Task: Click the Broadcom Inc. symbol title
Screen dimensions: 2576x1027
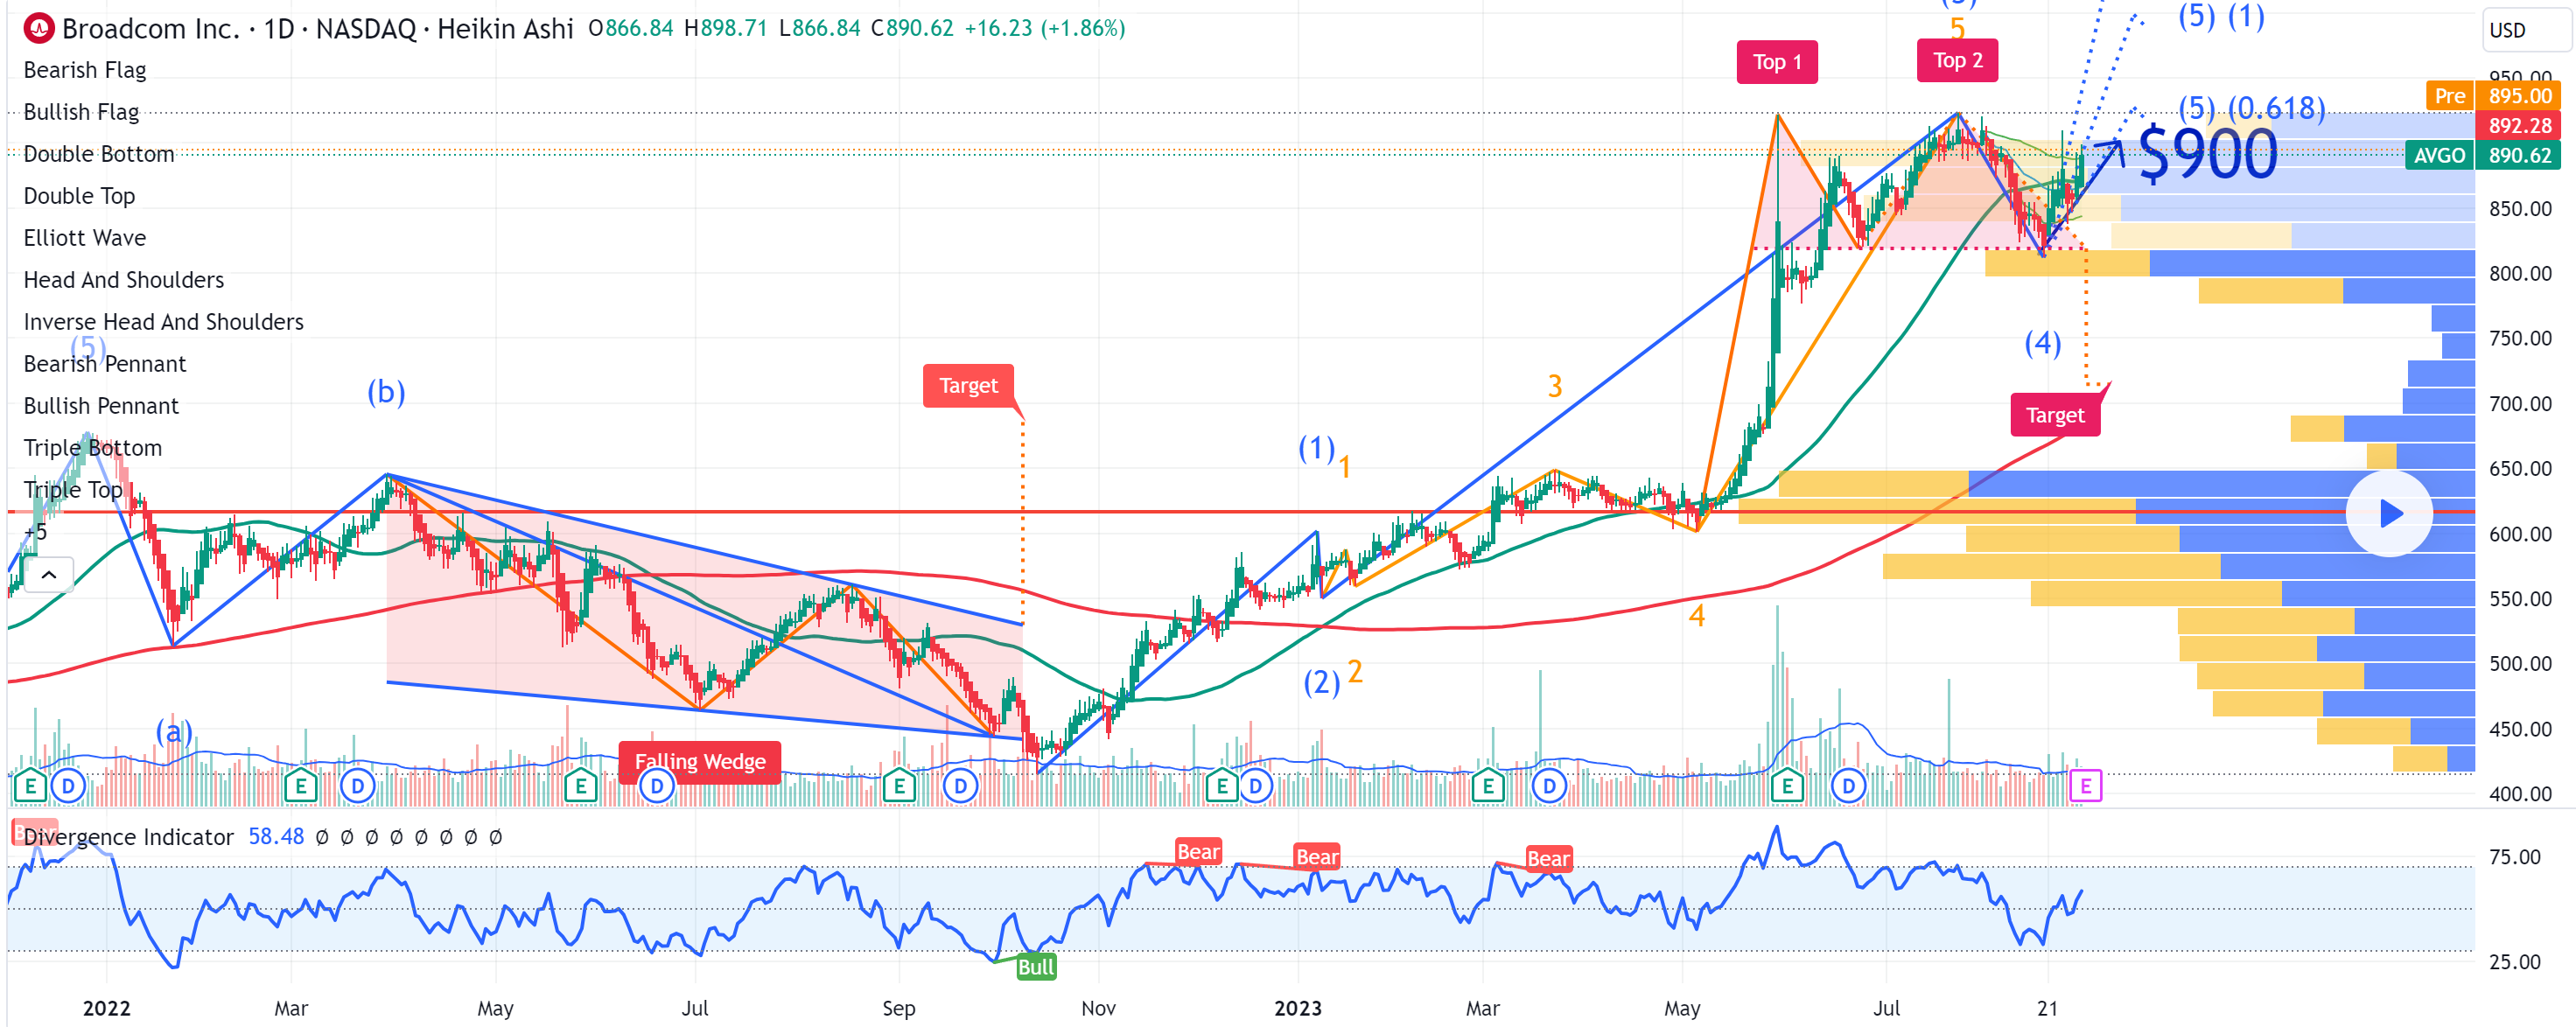Action: [150, 28]
